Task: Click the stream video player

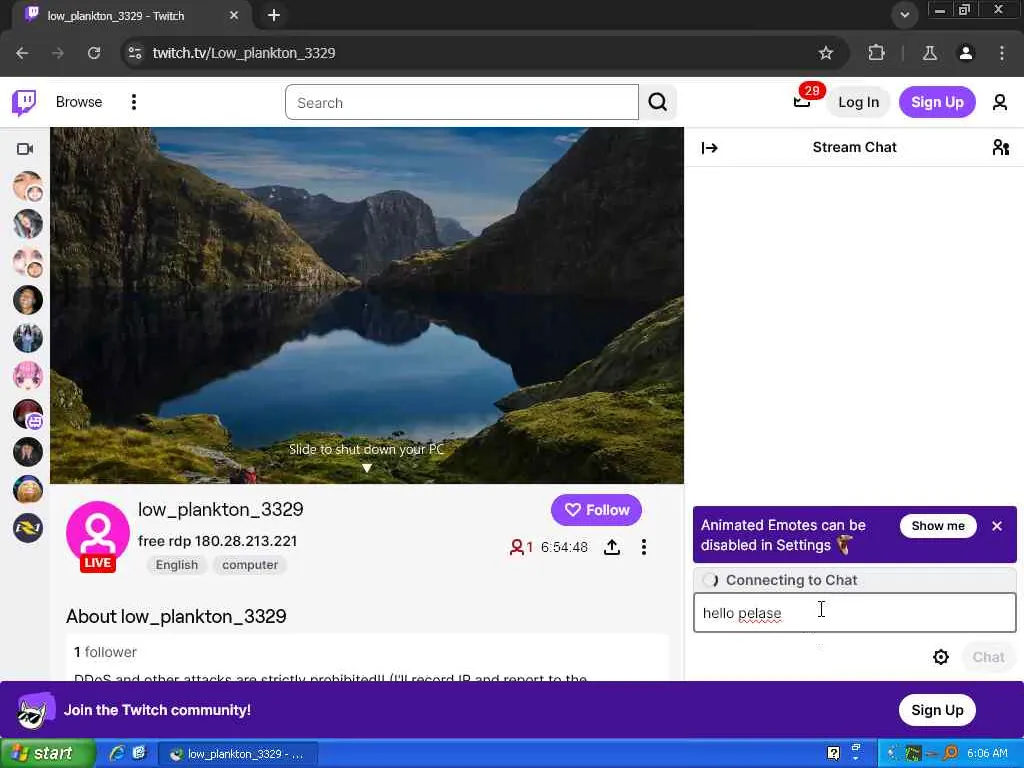Action: pos(367,305)
